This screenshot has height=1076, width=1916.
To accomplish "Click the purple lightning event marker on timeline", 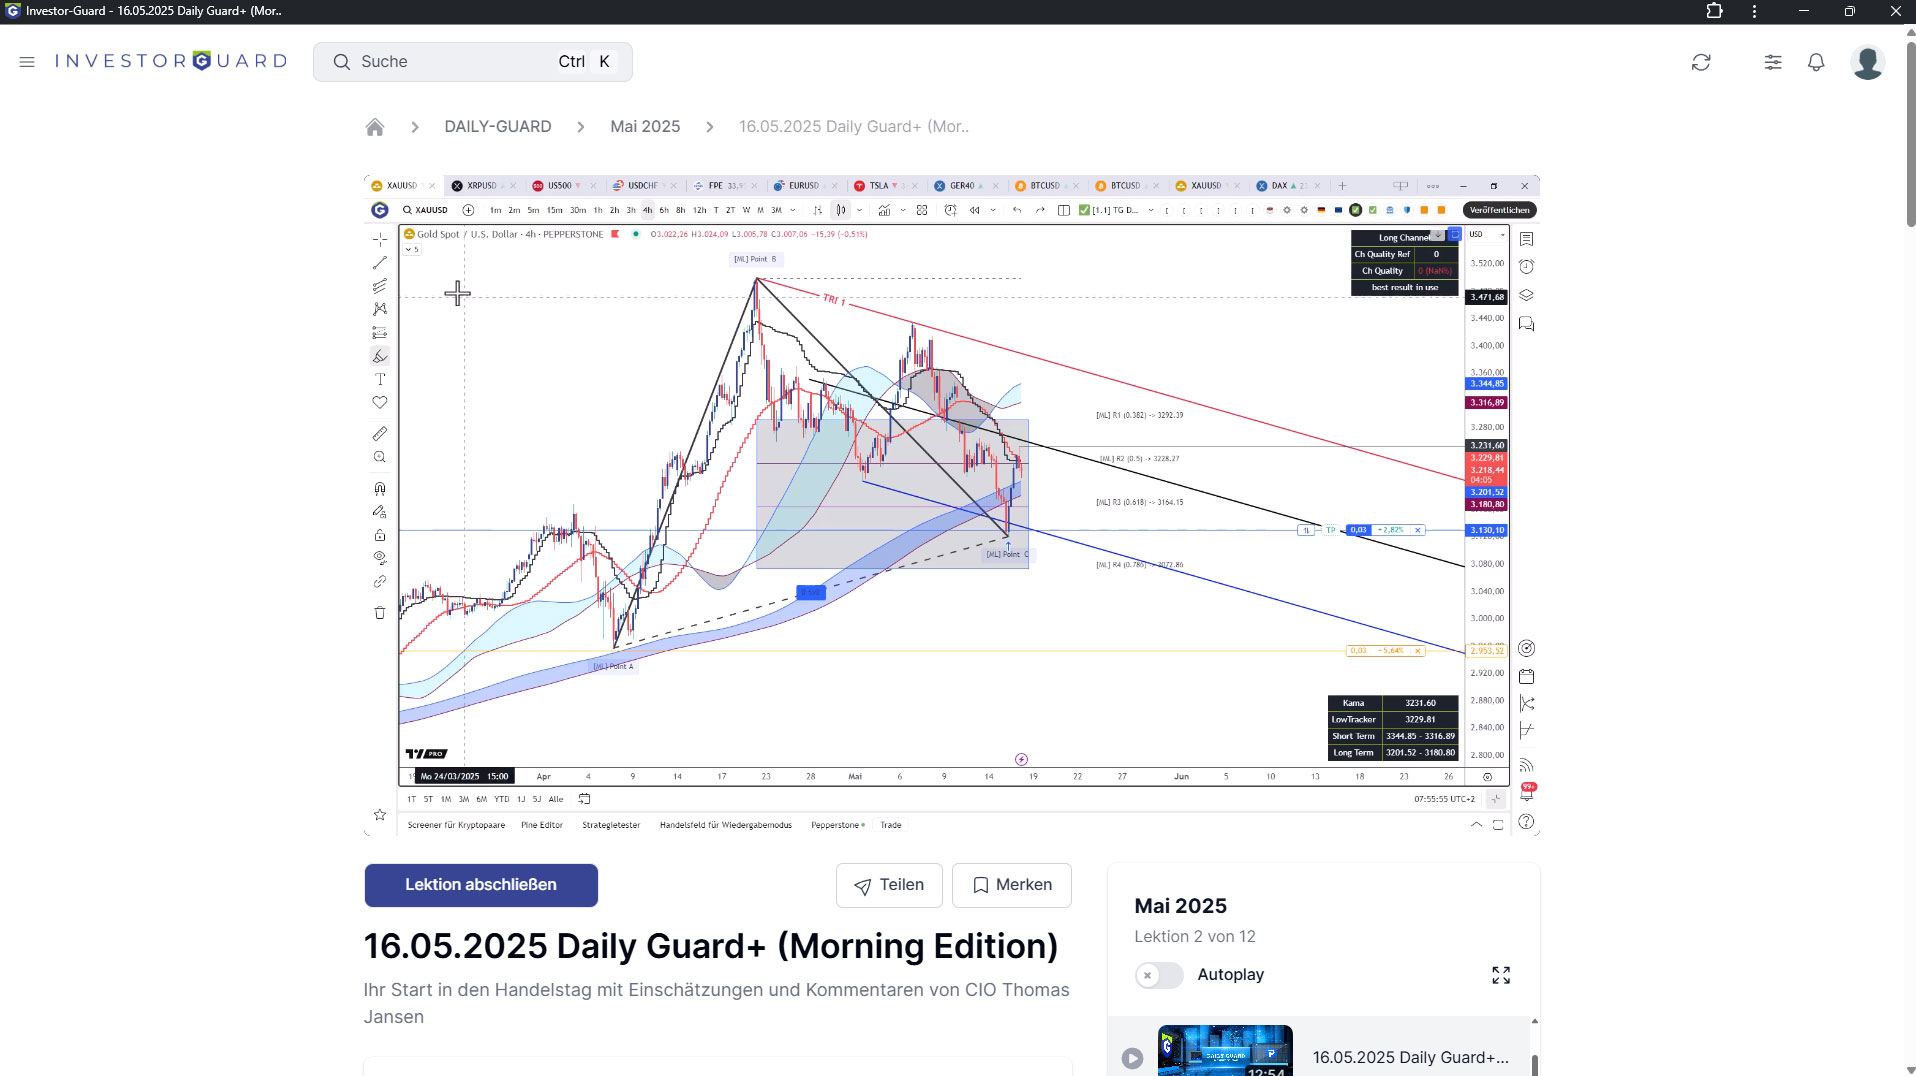I will (x=1021, y=760).
